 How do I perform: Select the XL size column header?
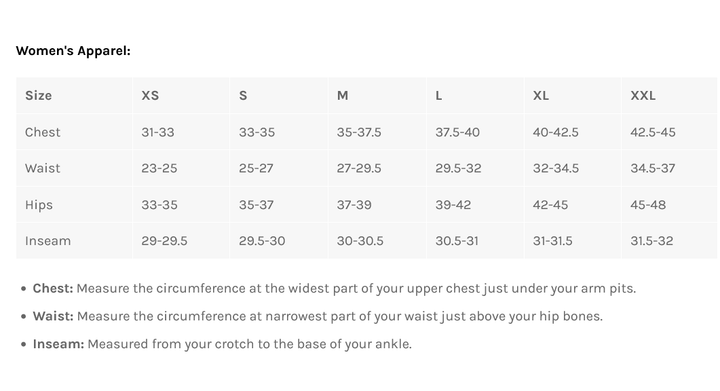tap(541, 95)
